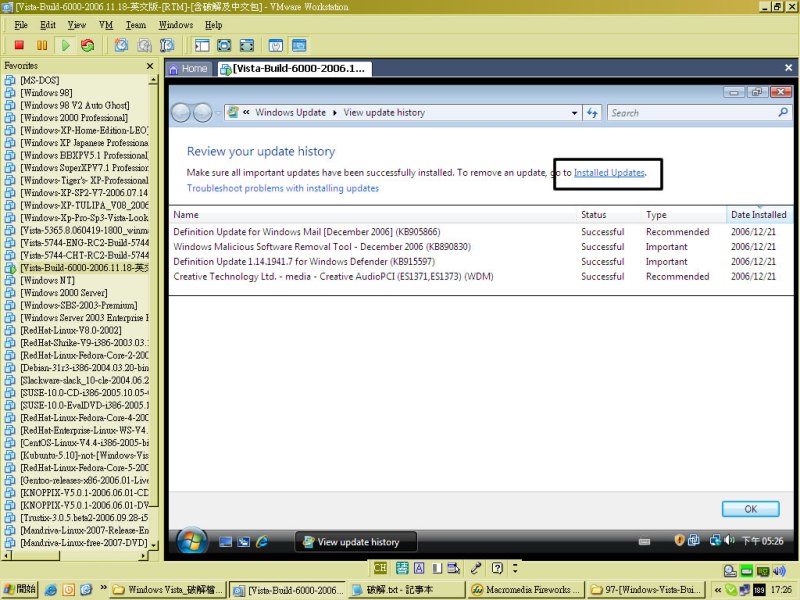Switch to full screen mode icon
Screen dimensions: 800x600
(224, 45)
